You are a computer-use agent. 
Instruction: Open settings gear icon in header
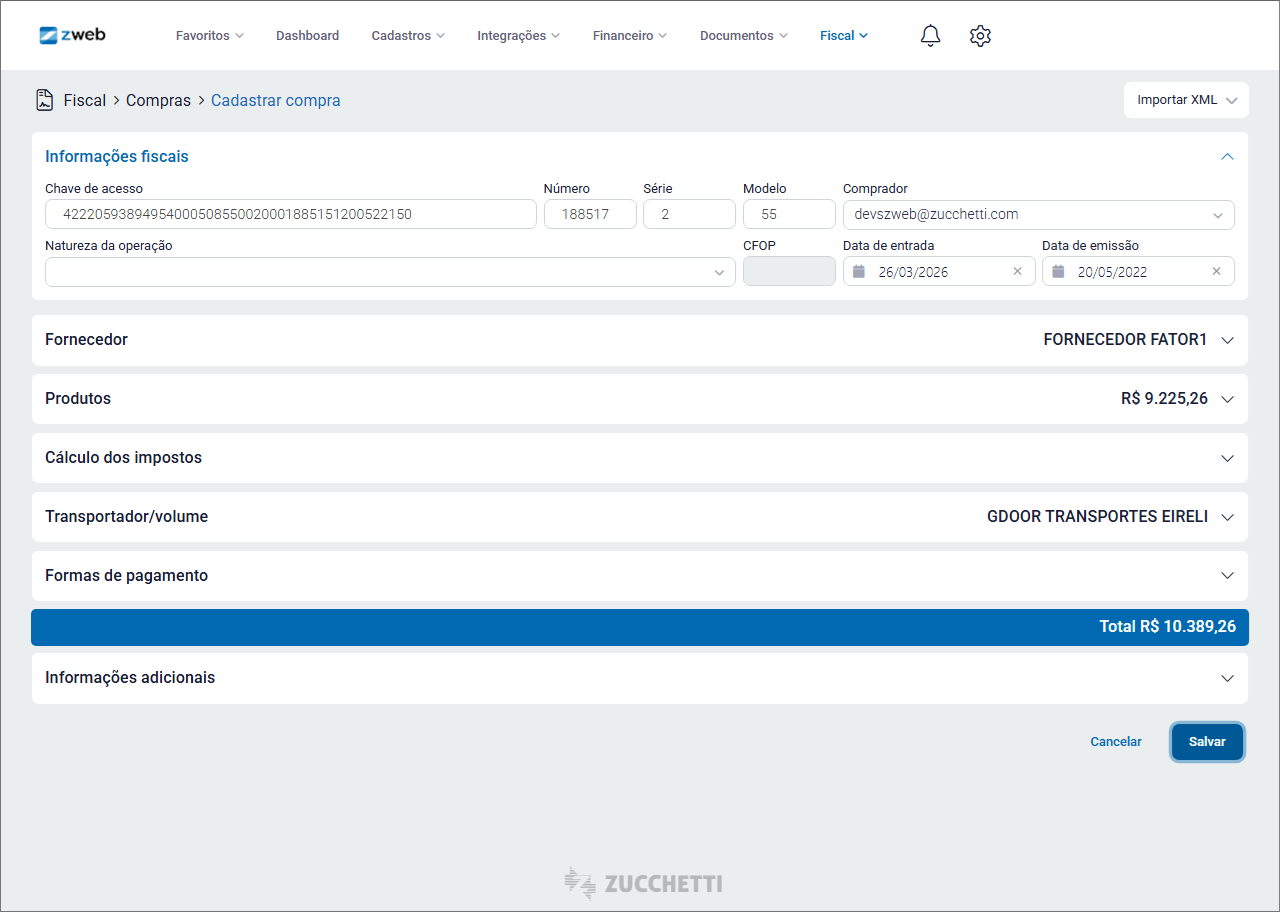[x=980, y=36]
